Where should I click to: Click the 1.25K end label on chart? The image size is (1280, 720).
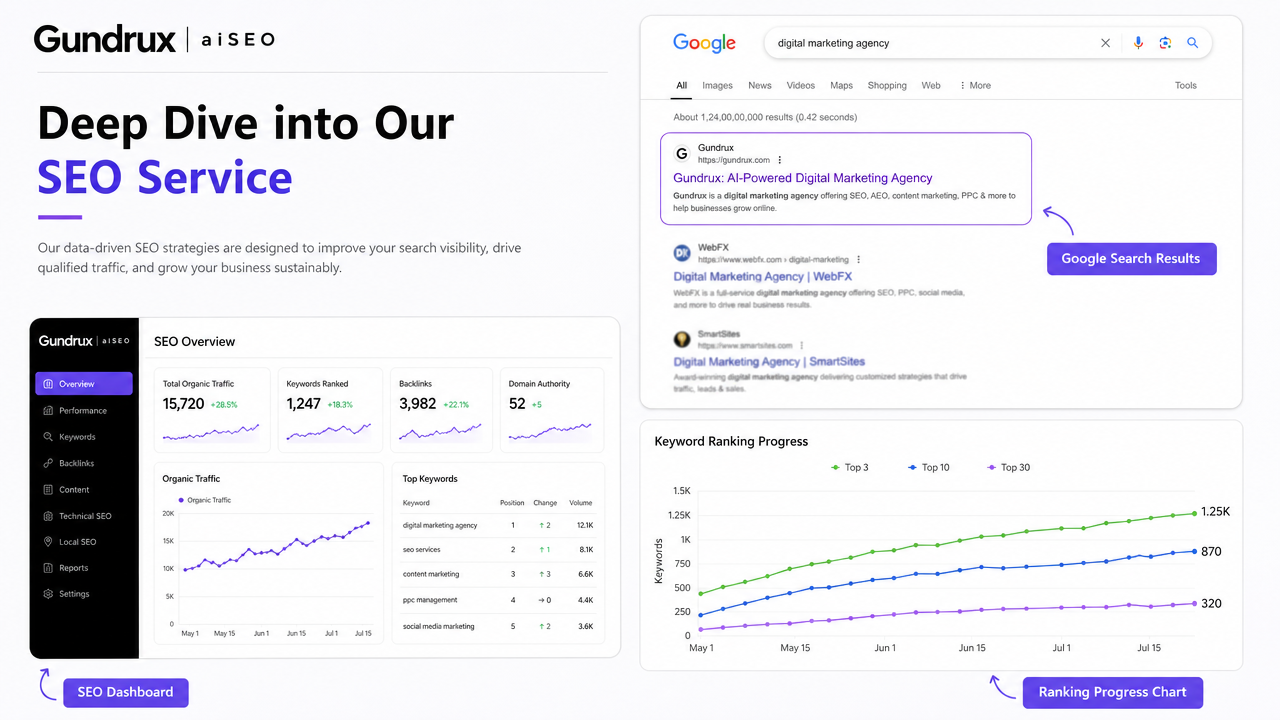tap(1216, 512)
